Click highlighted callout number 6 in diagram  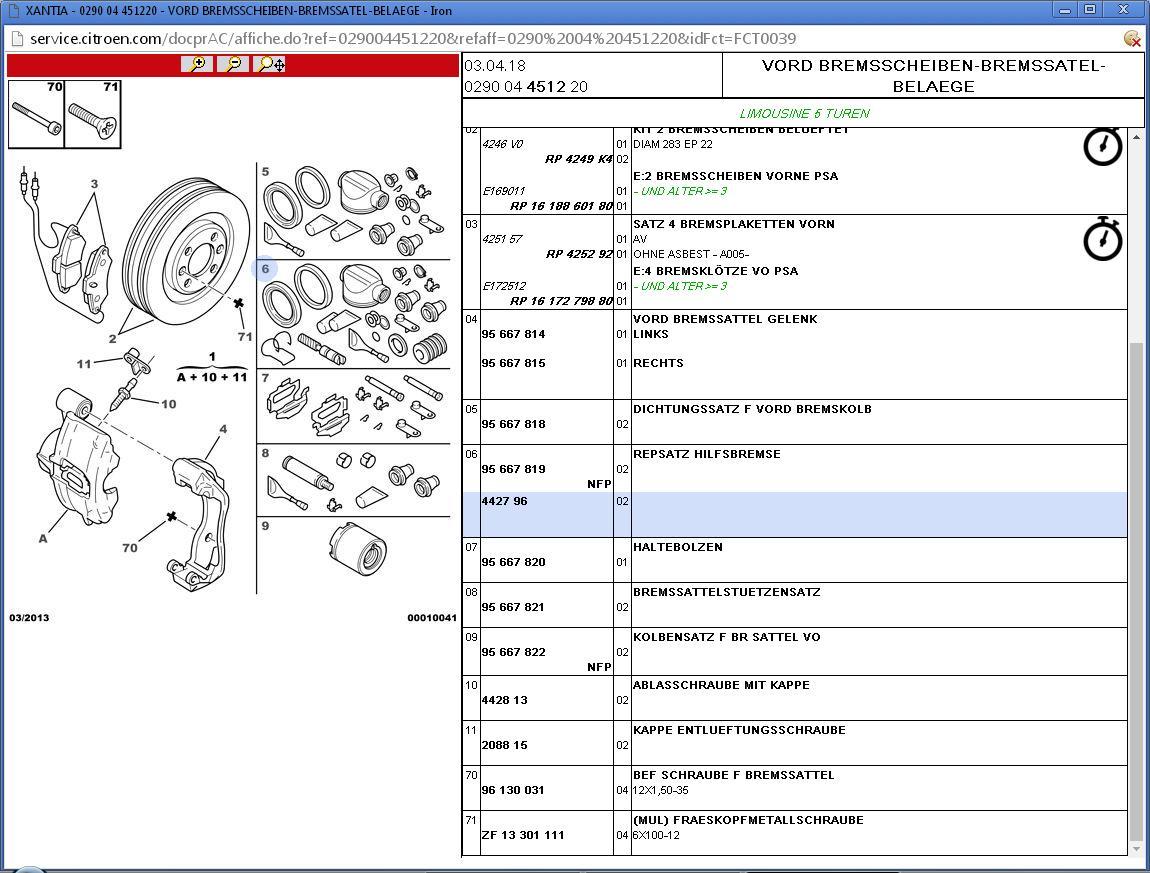click(265, 269)
